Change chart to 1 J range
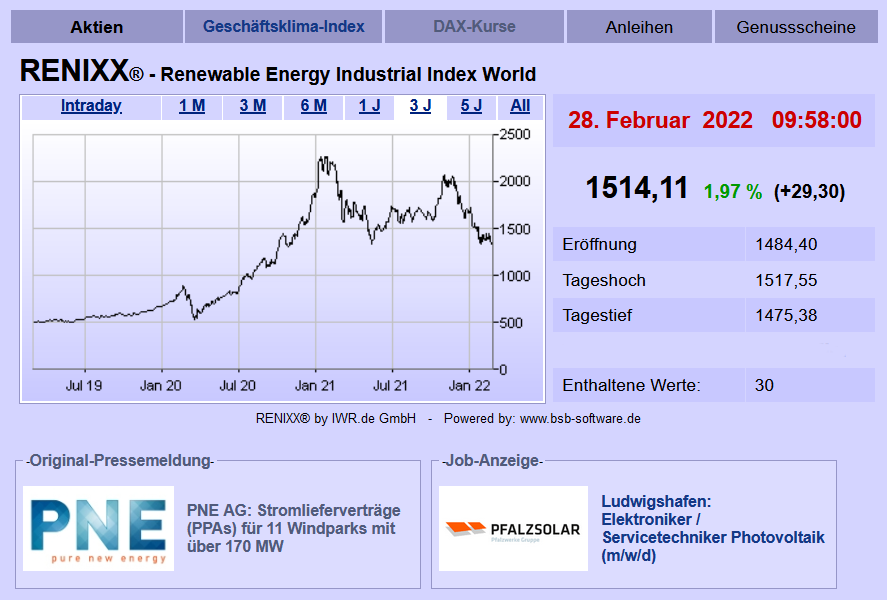 click(x=369, y=106)
